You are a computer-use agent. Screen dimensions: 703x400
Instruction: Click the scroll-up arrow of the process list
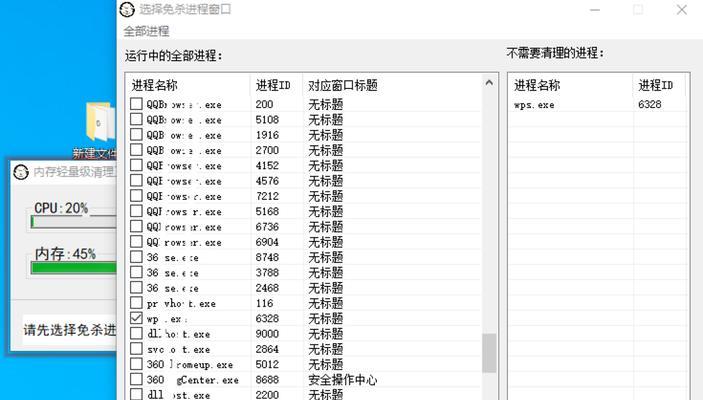click(x=489, y=83)
